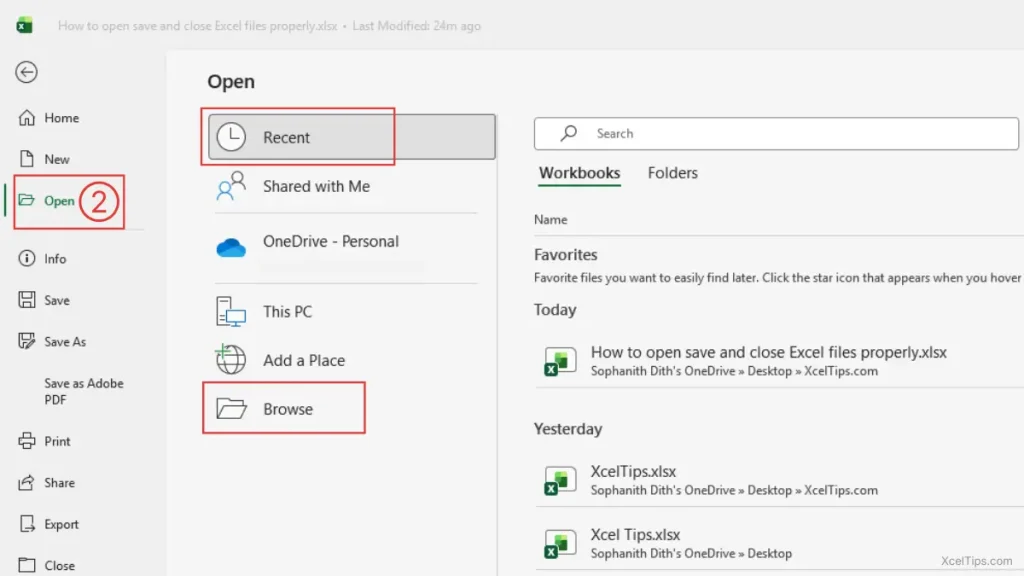Select the Recent clock icon
Image resolution: width=1024 pixels, height=576 pixels.
pyautogui.click(x=230, y=136)
